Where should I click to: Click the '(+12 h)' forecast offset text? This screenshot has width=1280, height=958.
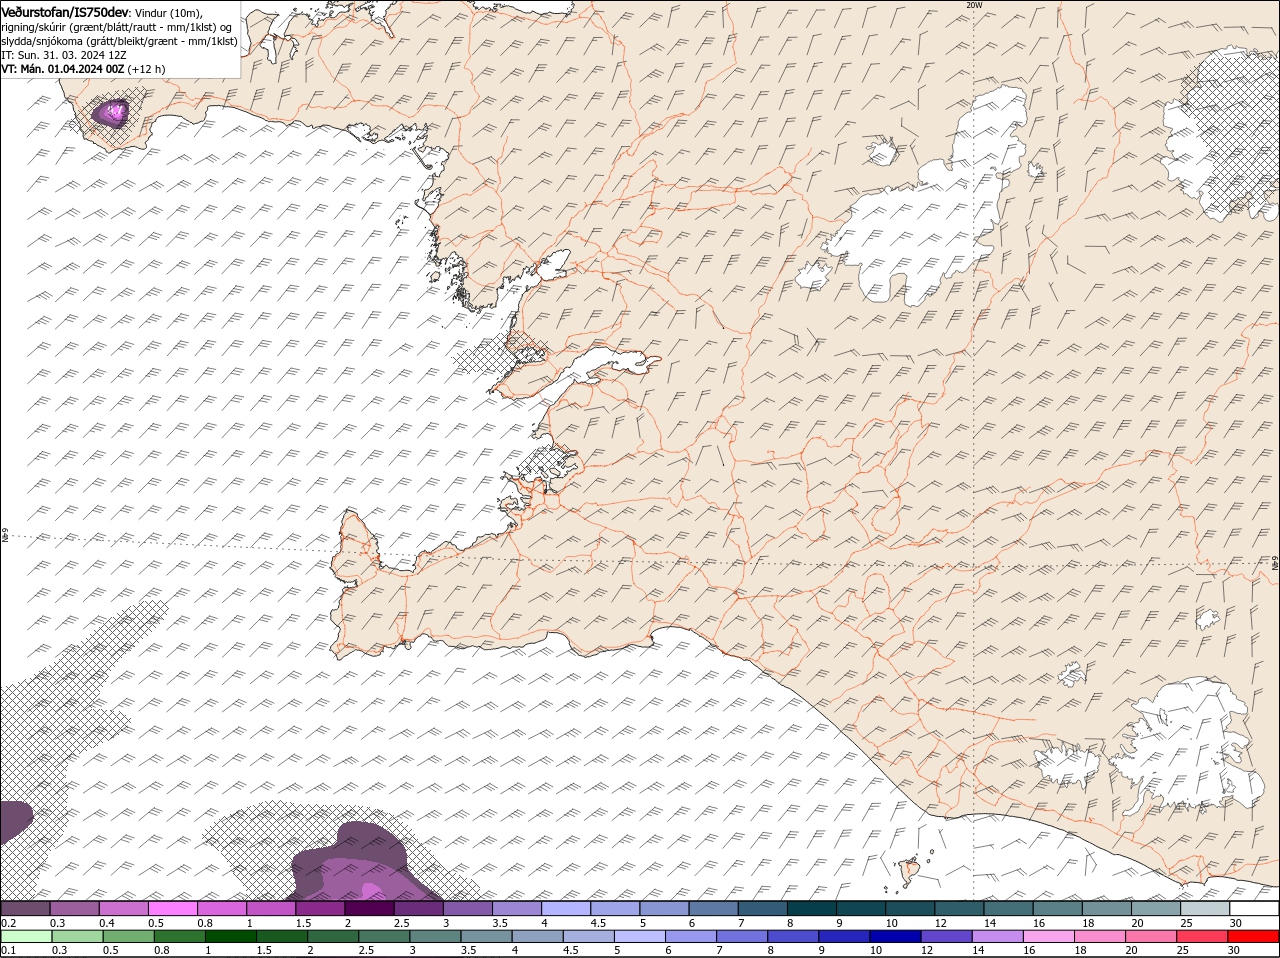147,69
